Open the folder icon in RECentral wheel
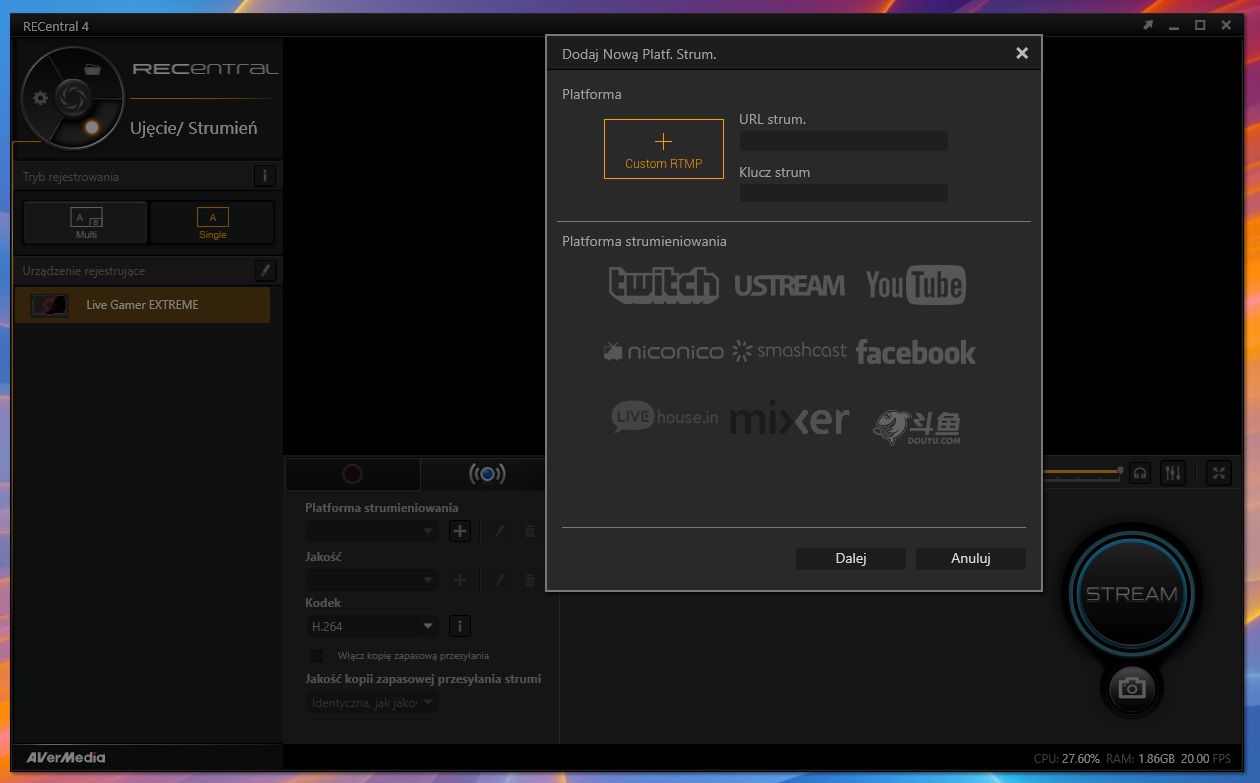The image size is (1260, 783). pyautogui.click(x=93, y=69)
